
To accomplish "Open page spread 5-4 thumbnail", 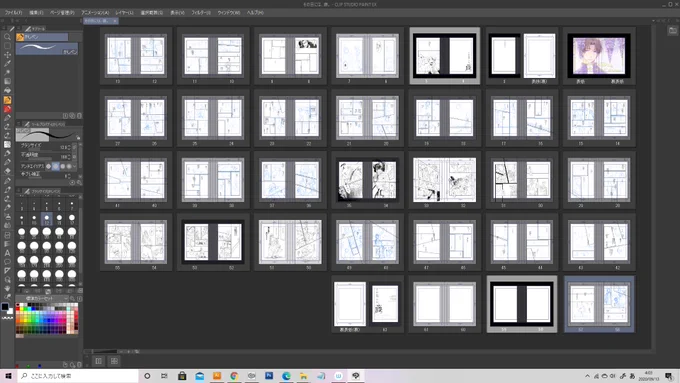I will pos(445,56).
